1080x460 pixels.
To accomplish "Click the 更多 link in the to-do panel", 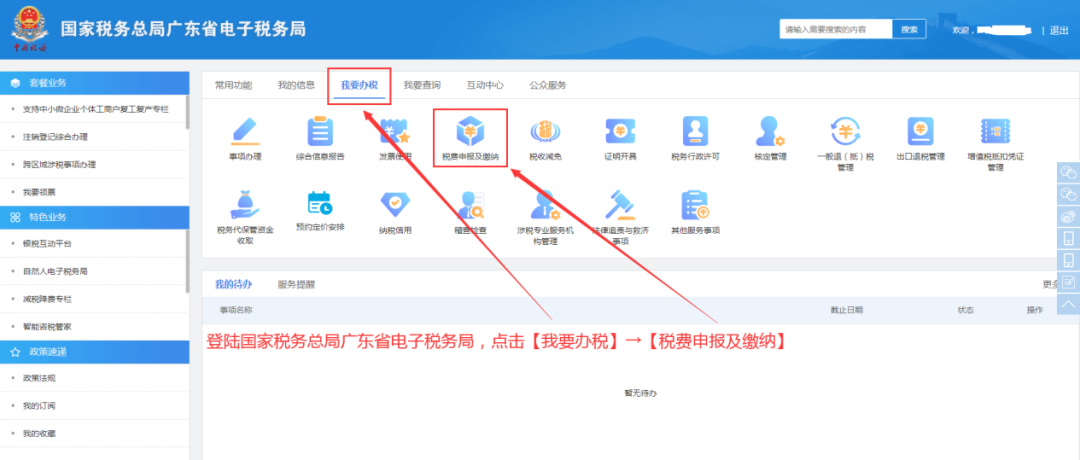I will [x=1050, y=284].
